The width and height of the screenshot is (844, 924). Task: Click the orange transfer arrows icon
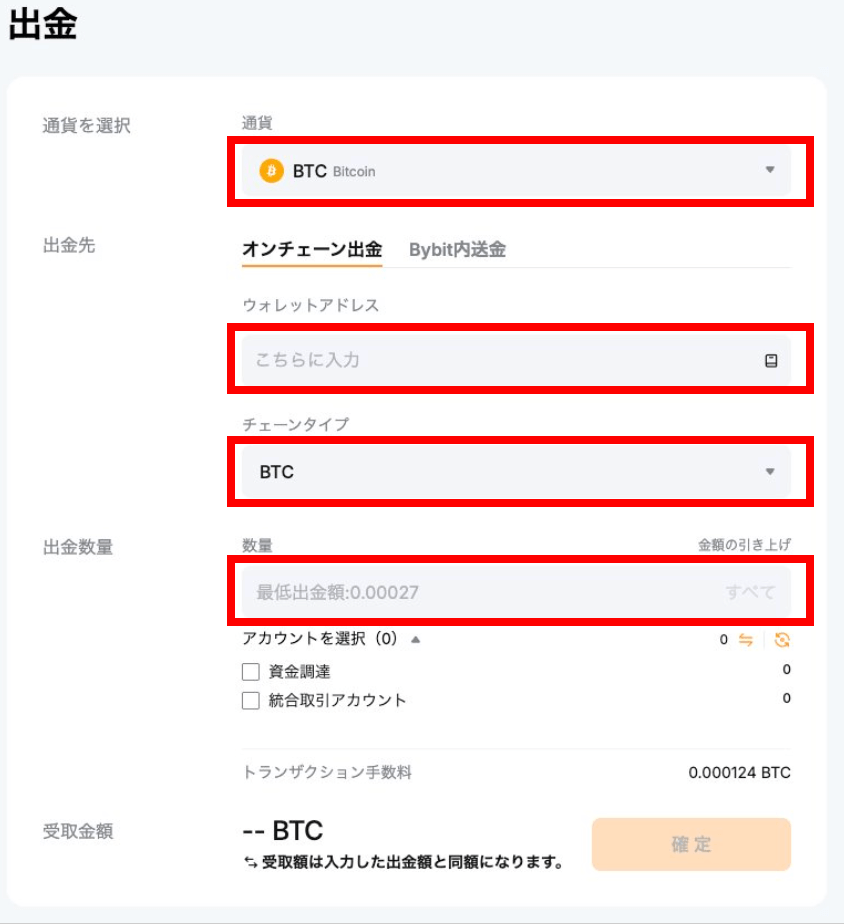tap(745, 640)
